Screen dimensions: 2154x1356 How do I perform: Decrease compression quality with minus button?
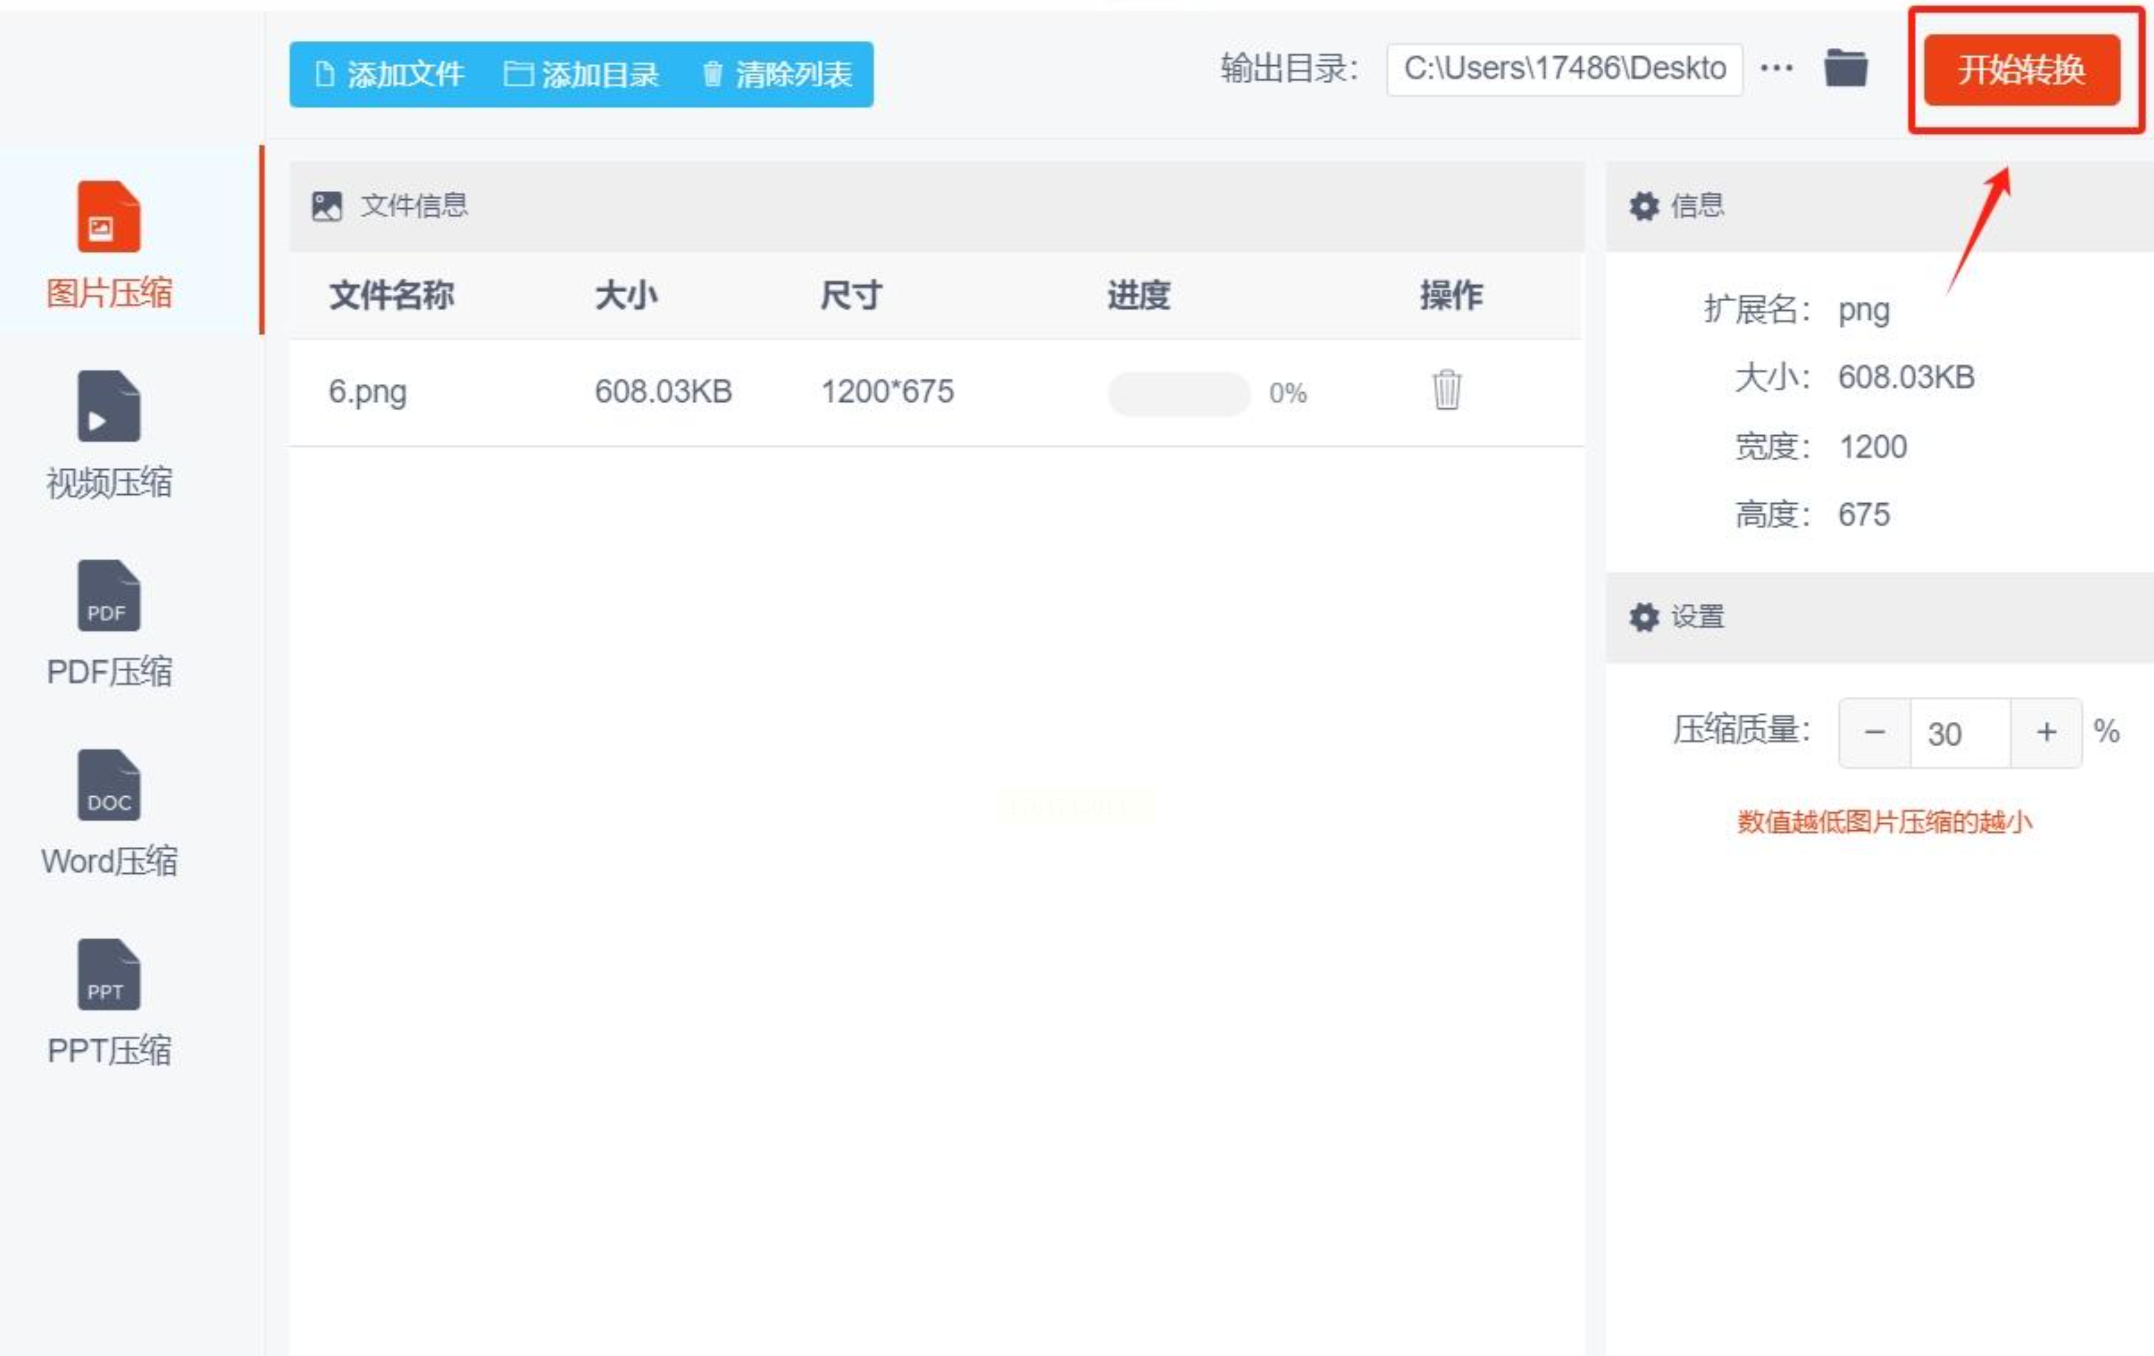click(1874, 732)
